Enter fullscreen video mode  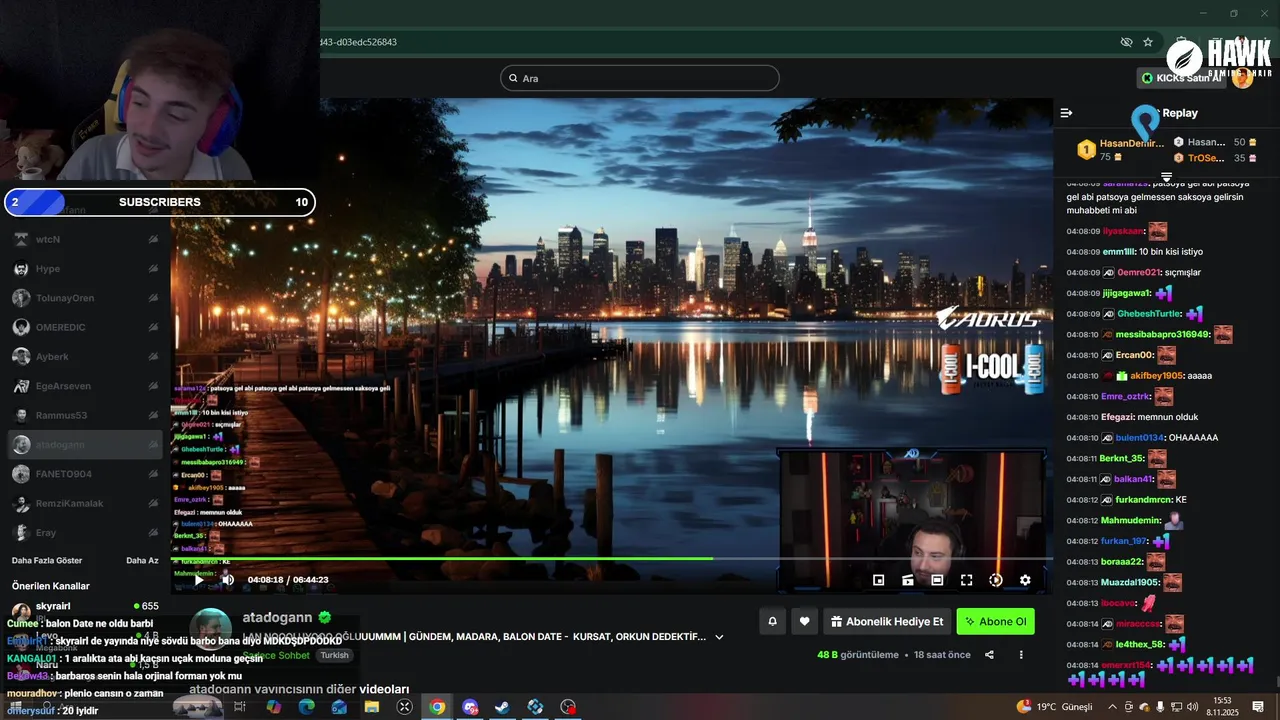pyautogui.click(x=967, y=580)
